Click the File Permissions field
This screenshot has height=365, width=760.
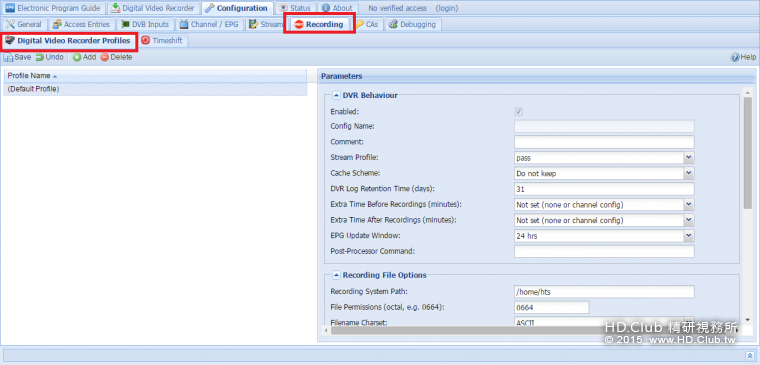click(552, 307)
